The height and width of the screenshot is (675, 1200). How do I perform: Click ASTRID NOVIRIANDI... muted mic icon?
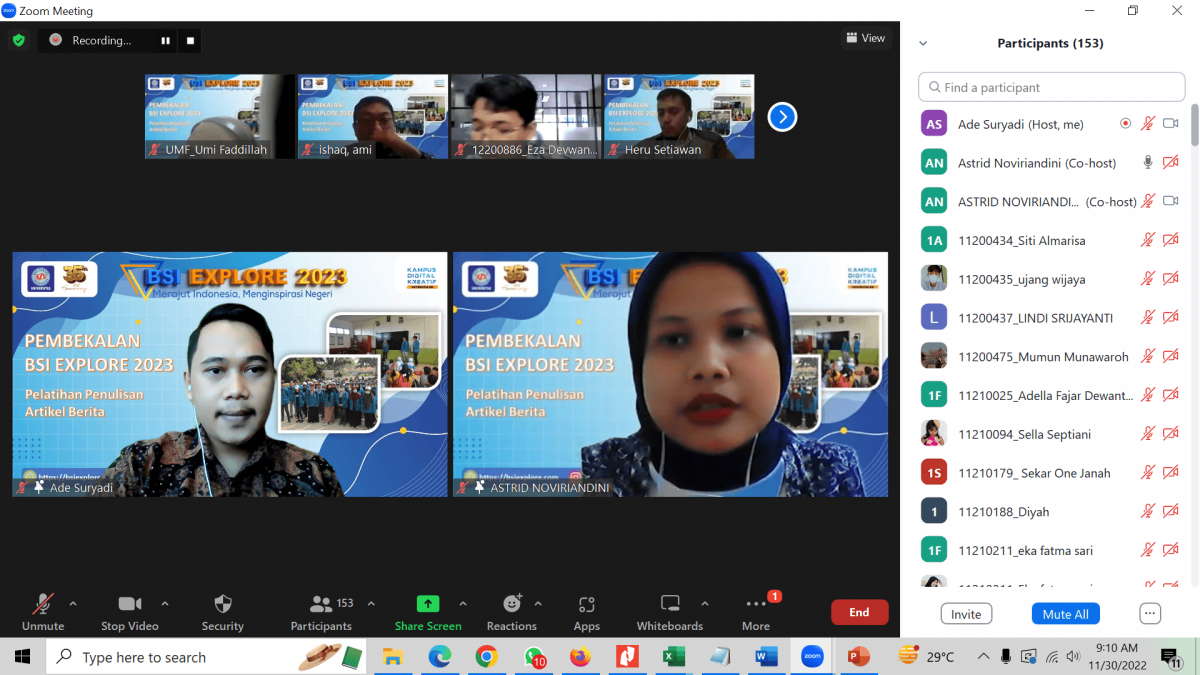click(x=1148, y=201)
